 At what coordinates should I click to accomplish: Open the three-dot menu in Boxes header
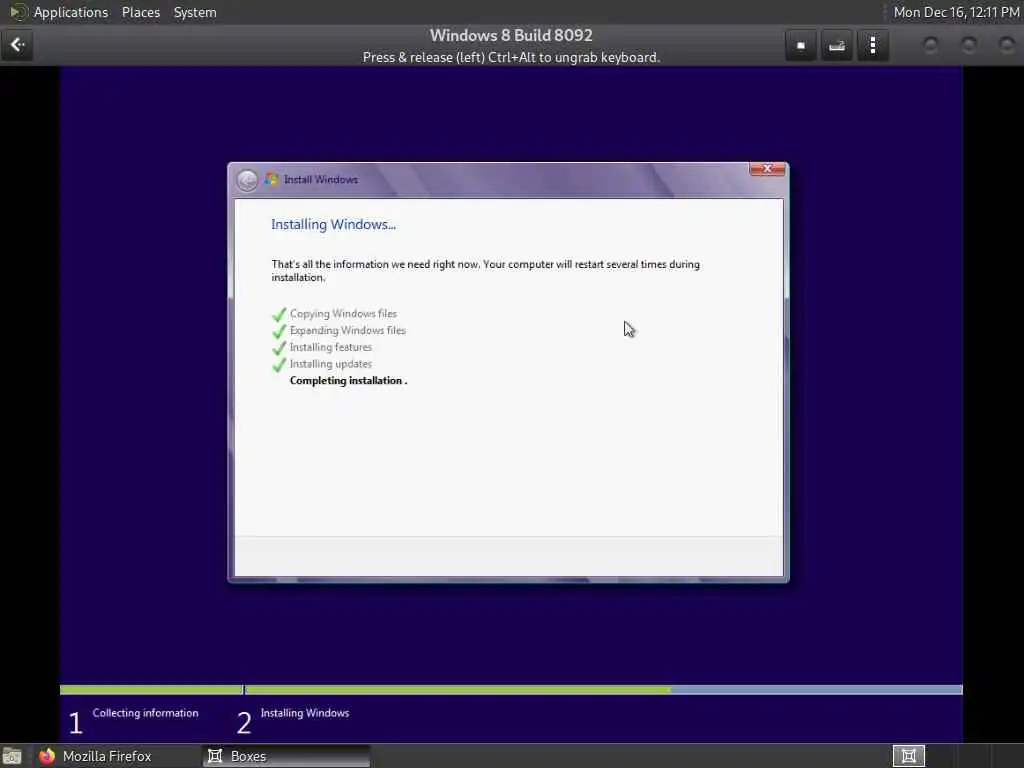873,46
